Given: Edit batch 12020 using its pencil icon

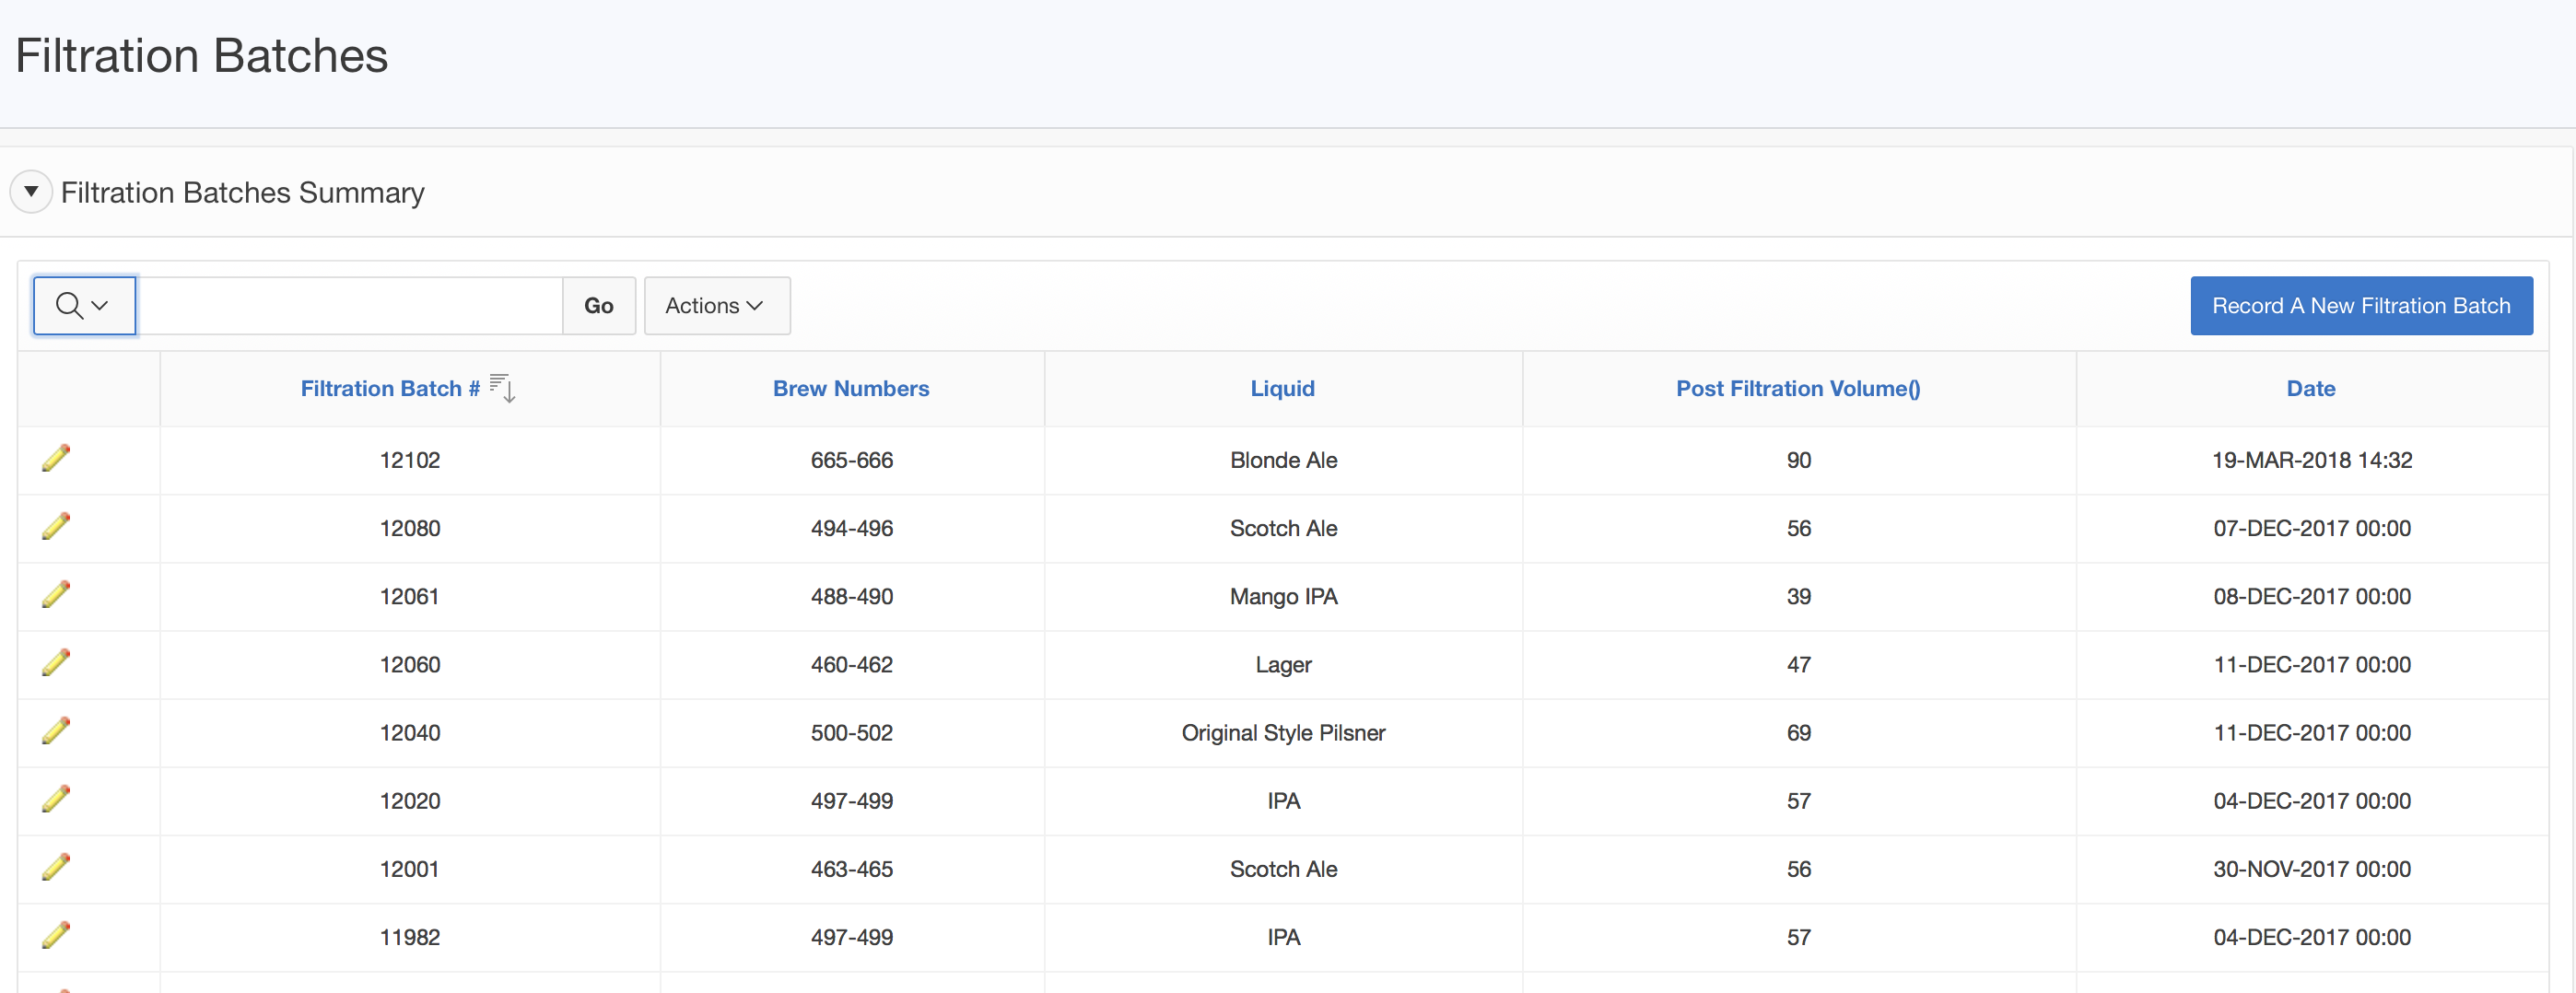Looking at the screenshot, I should click(x=56, y=798).
